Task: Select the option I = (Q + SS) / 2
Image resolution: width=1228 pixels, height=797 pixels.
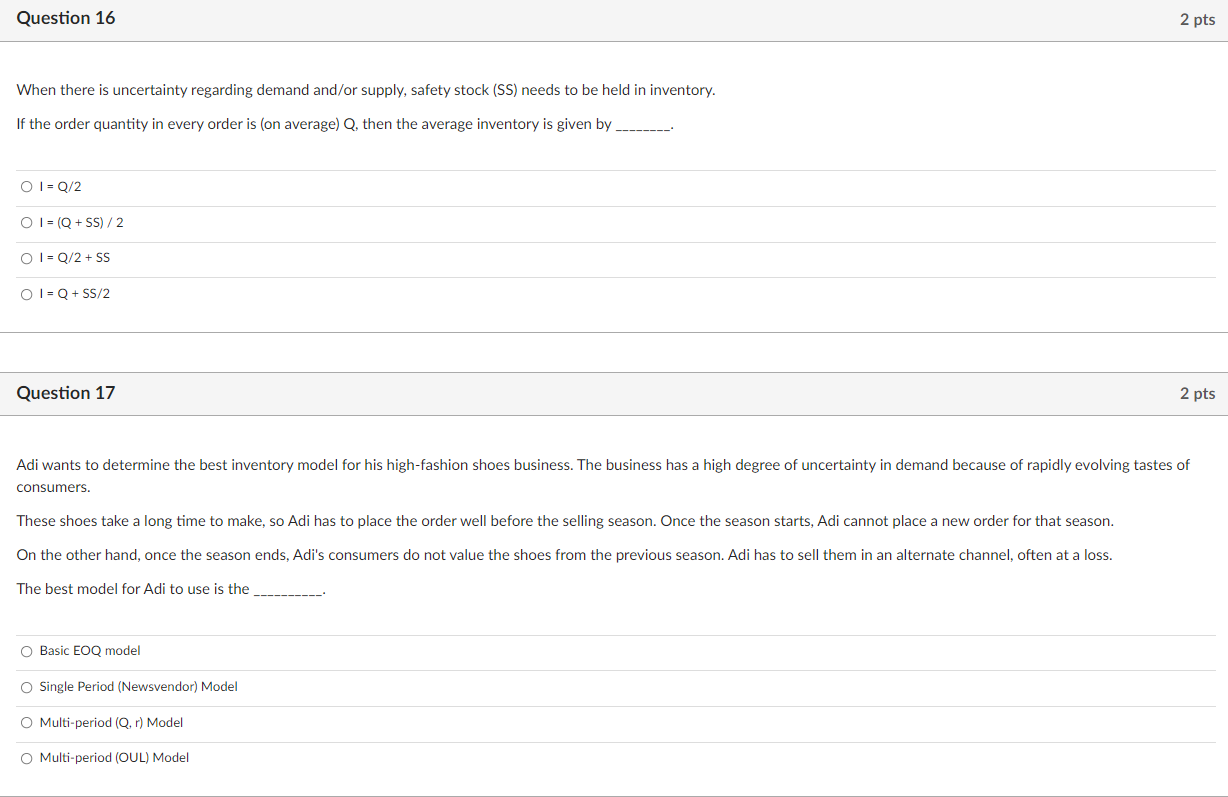Action: click(x=26, y=222)
